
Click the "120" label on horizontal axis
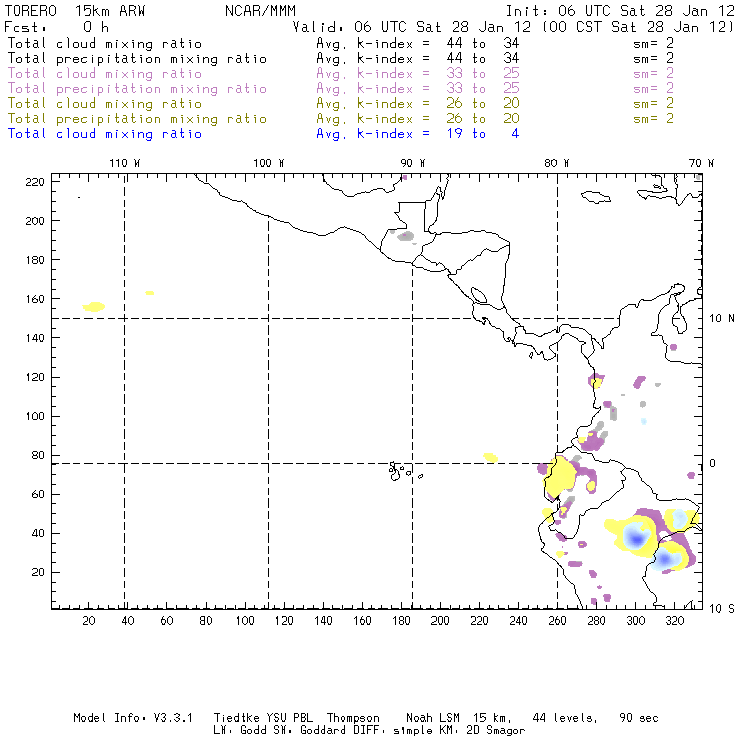(x=284, y=621)
